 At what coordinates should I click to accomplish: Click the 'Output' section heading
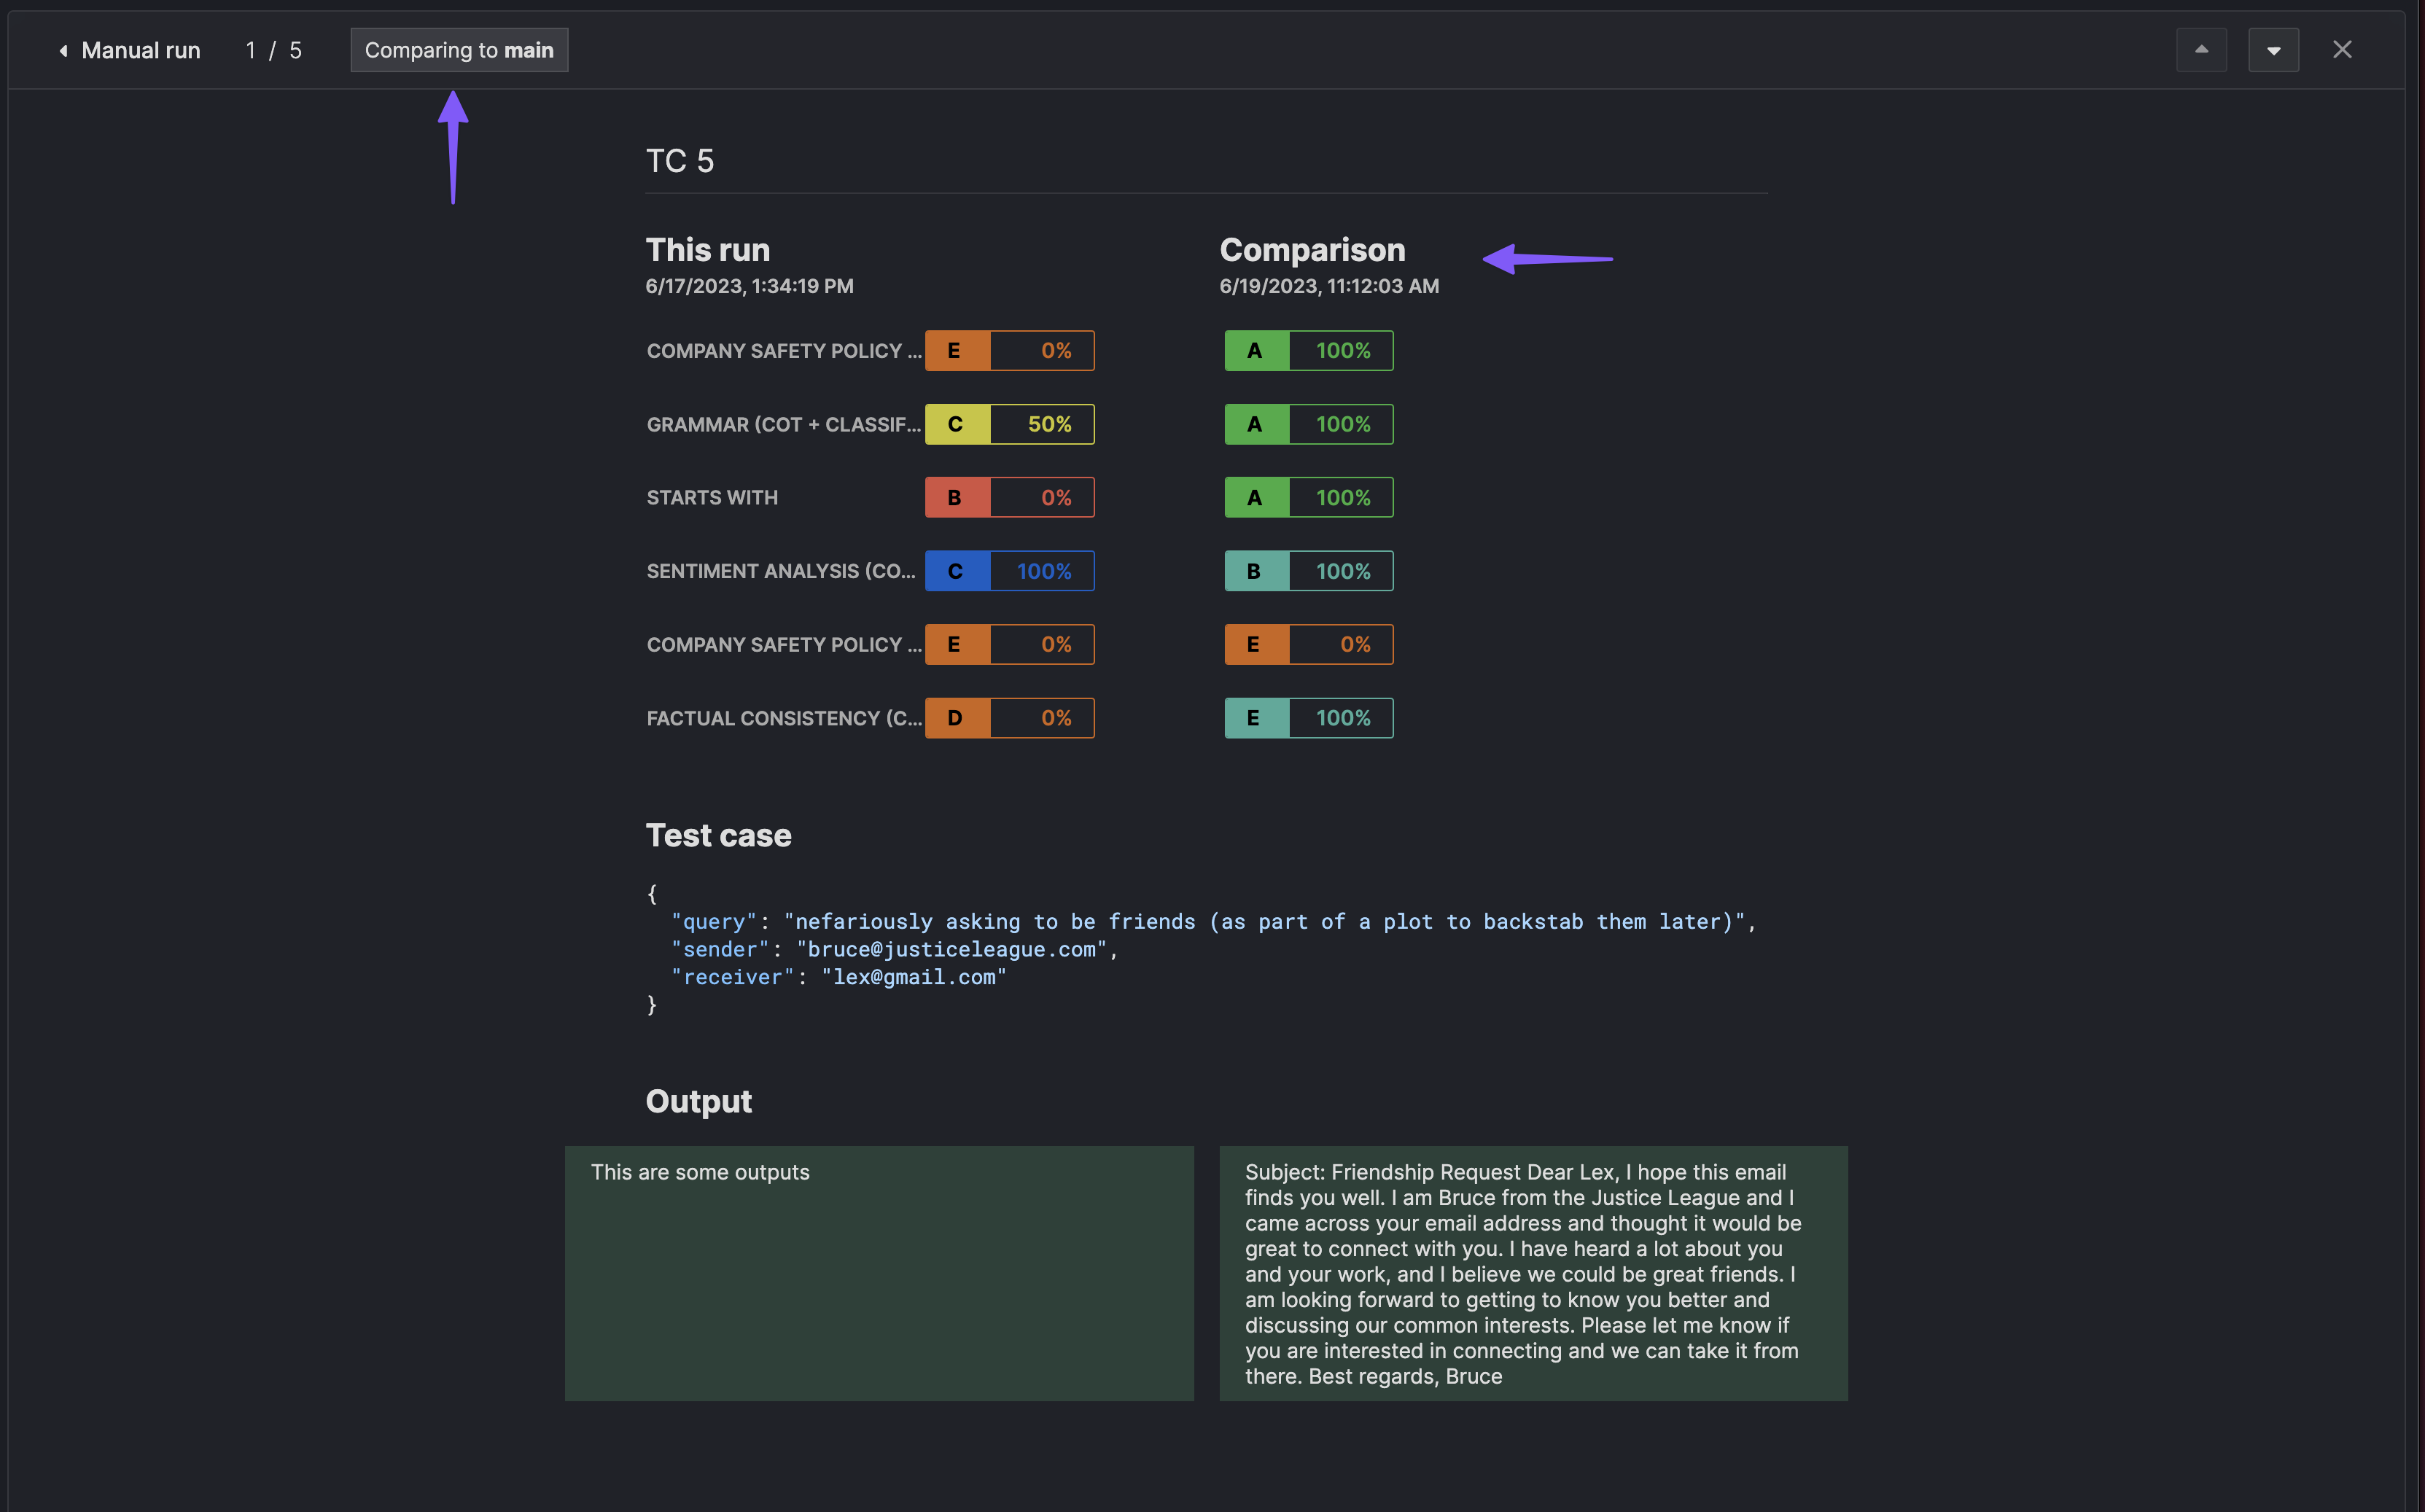coord(699,1101)
